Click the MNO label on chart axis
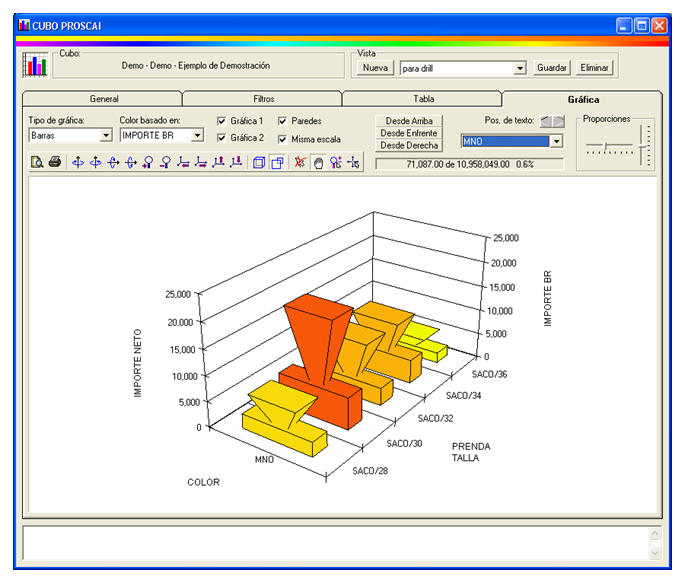Viewport: 681px width, 580px height. click(264, 460)
